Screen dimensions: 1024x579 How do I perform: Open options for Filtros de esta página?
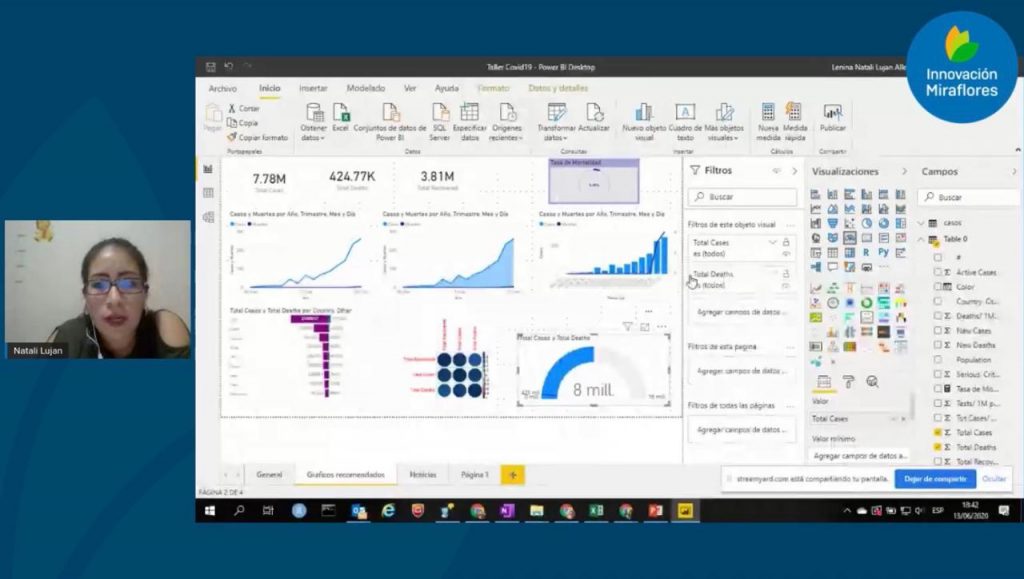pyautogui.click(x=790, y=347)
